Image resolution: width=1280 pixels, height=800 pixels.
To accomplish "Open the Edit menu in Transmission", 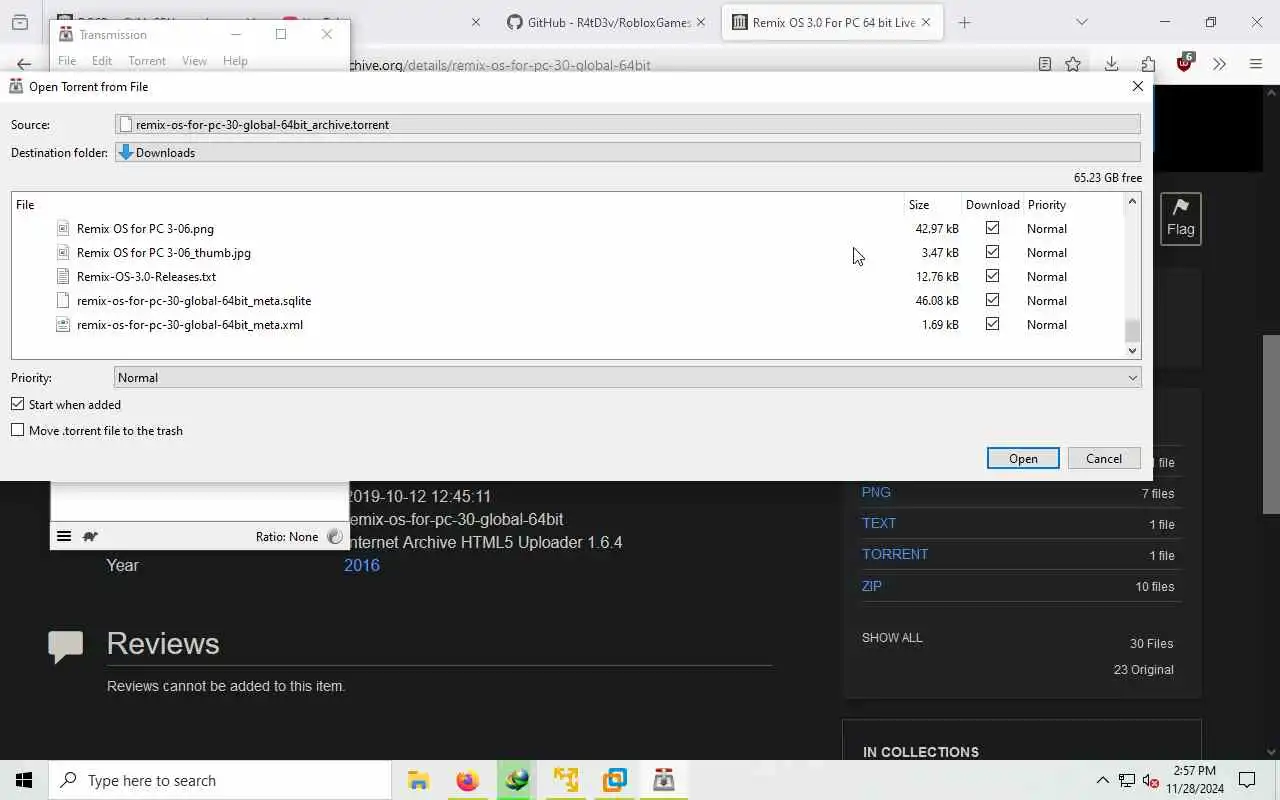I will [102, 61].
